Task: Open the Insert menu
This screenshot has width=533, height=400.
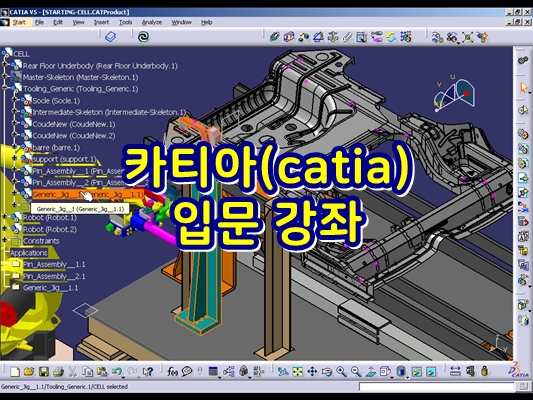Action: coord(102,22)
